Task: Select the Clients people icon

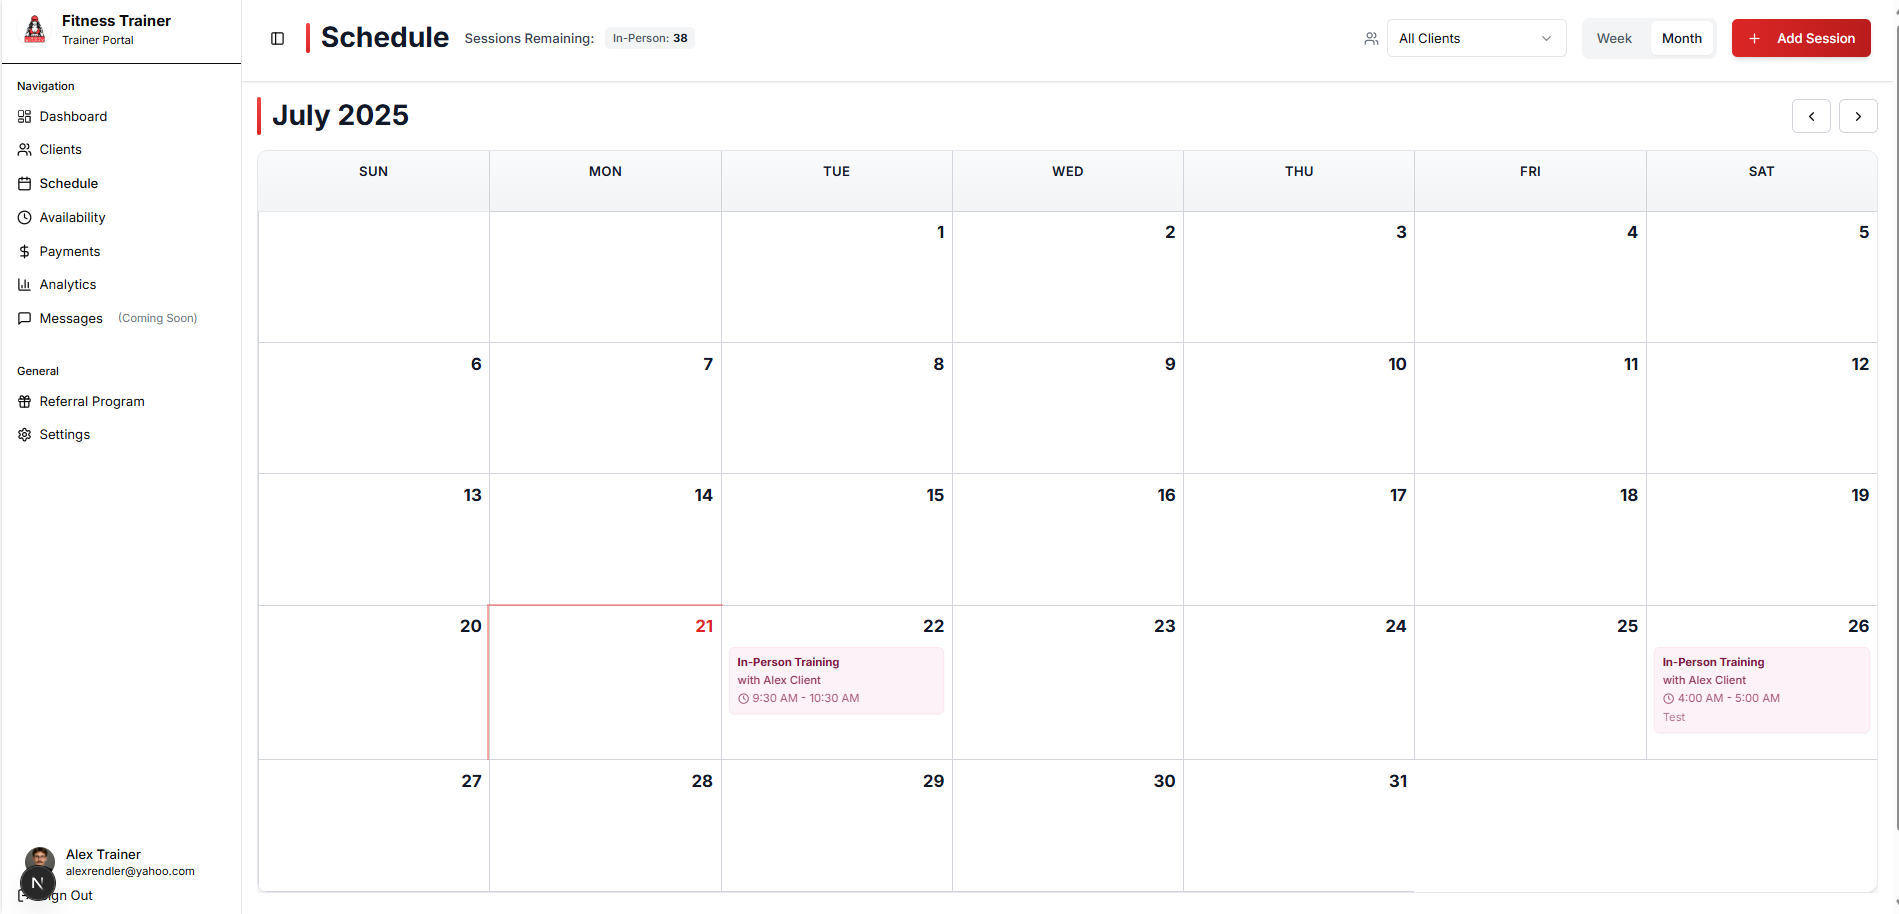Action: click(24, 149)
